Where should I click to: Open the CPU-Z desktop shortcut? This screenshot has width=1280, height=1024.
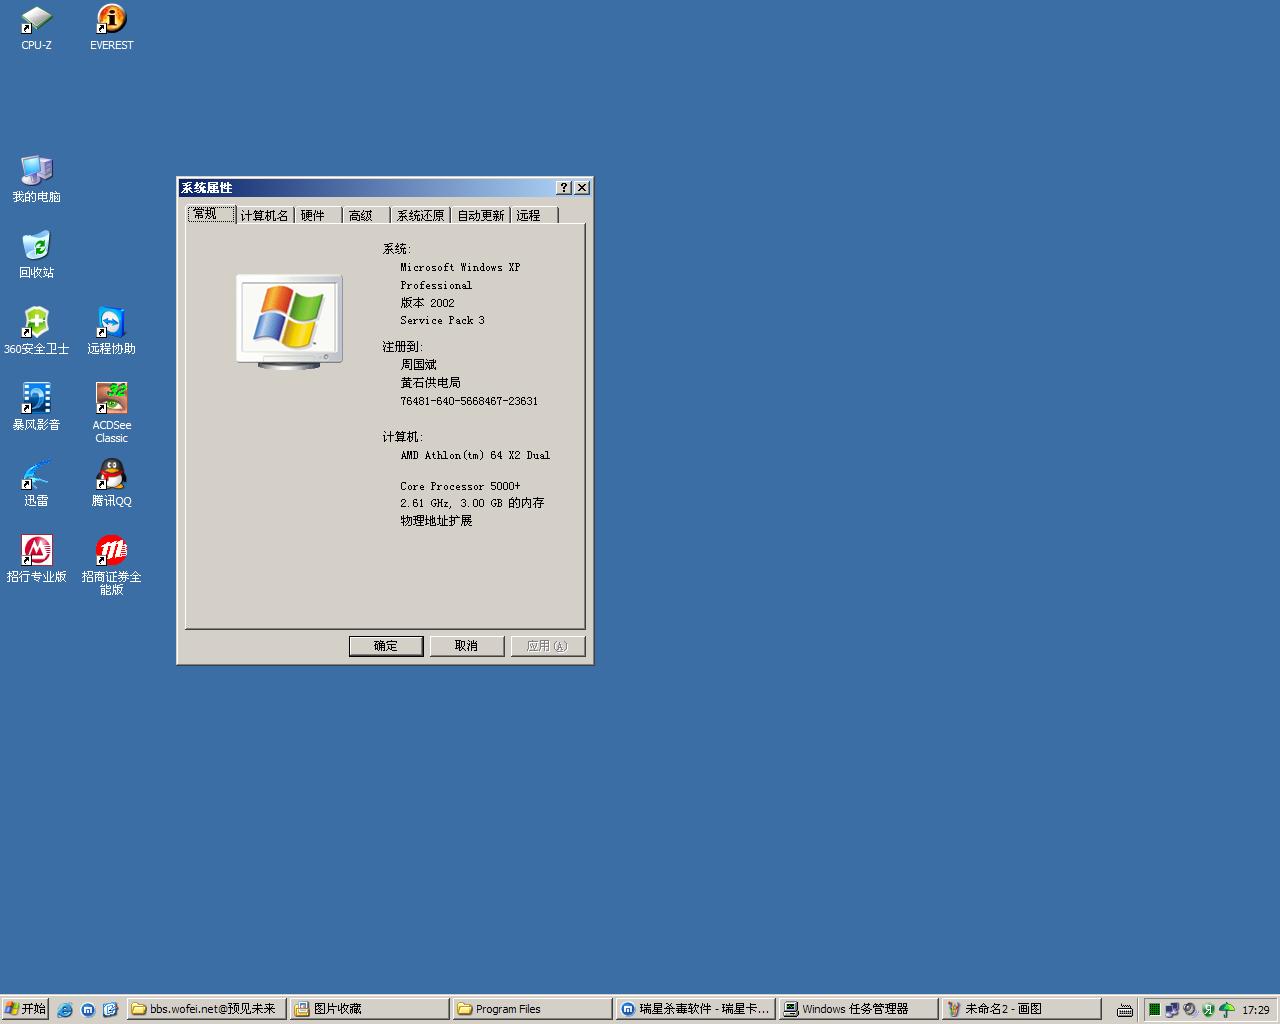[x=36, y=27]
